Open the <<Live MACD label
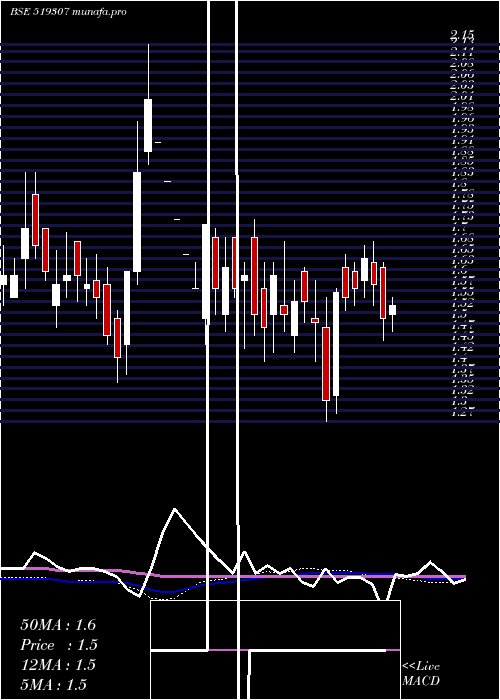Viewport: 500px width, 700px height. (421, 674)
